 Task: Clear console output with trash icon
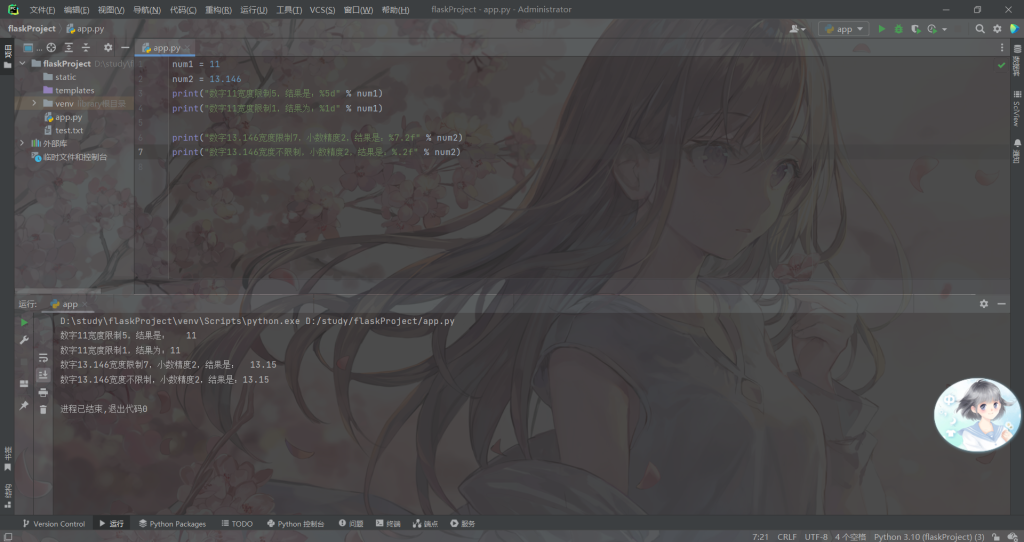coord(43,408)
